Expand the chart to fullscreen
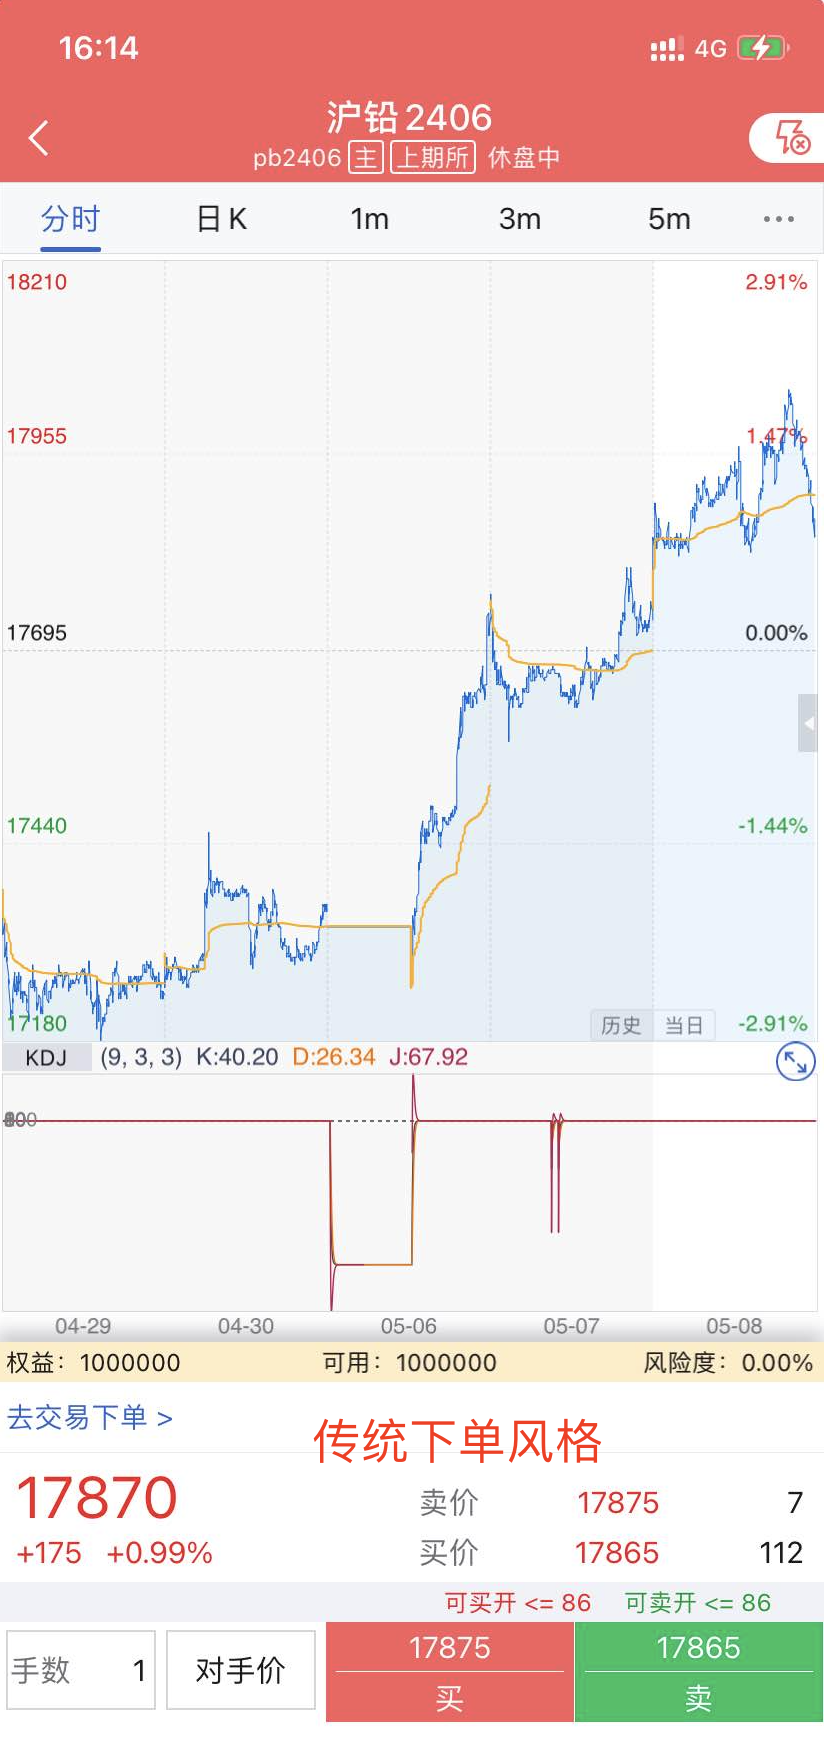This screenshot has height=1752, width=824. click(x=795, y=1062)
